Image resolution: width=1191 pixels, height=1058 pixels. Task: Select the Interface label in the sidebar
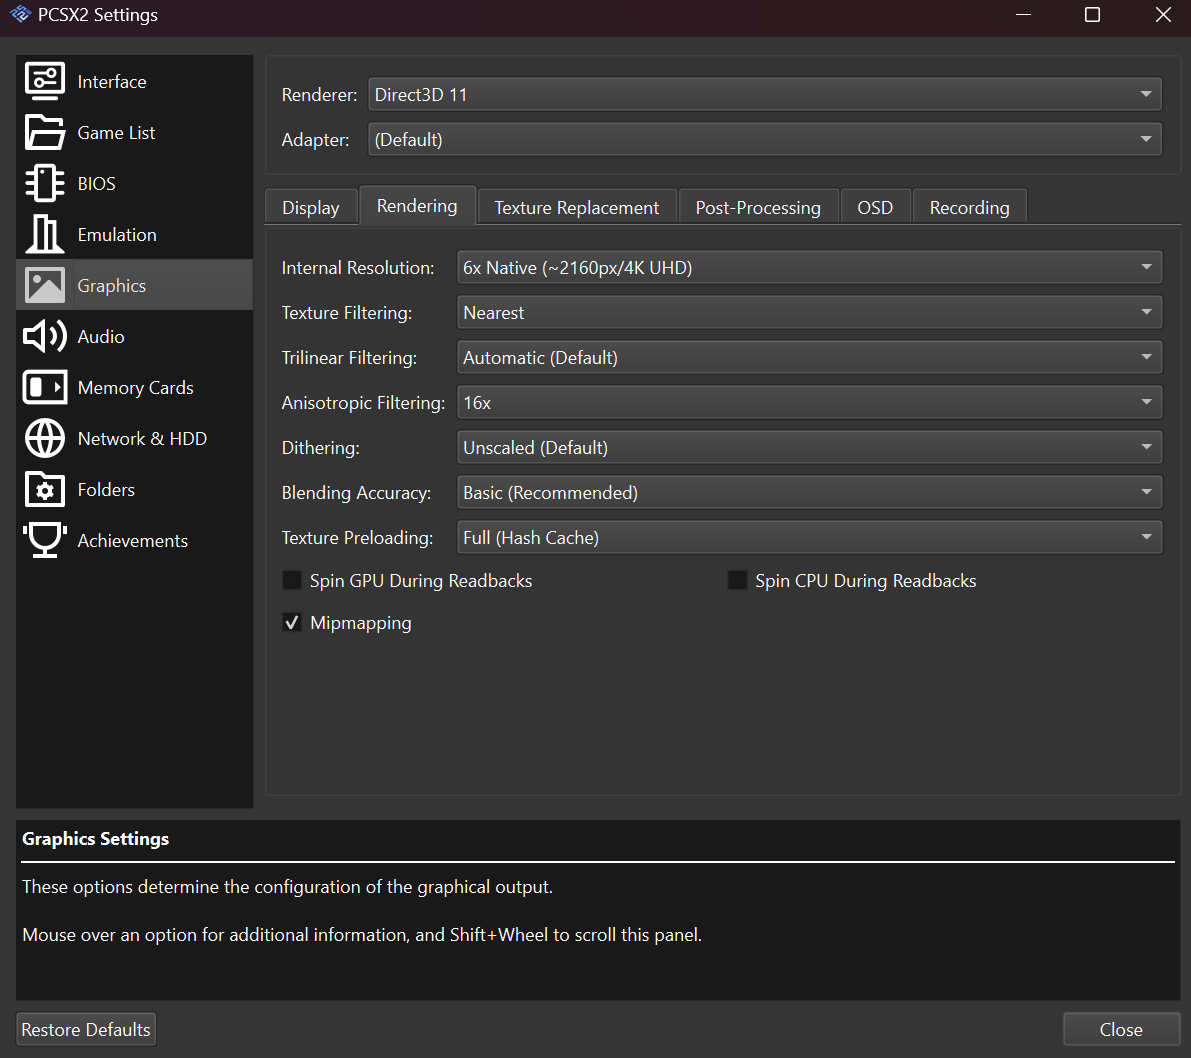coord(112,81)
